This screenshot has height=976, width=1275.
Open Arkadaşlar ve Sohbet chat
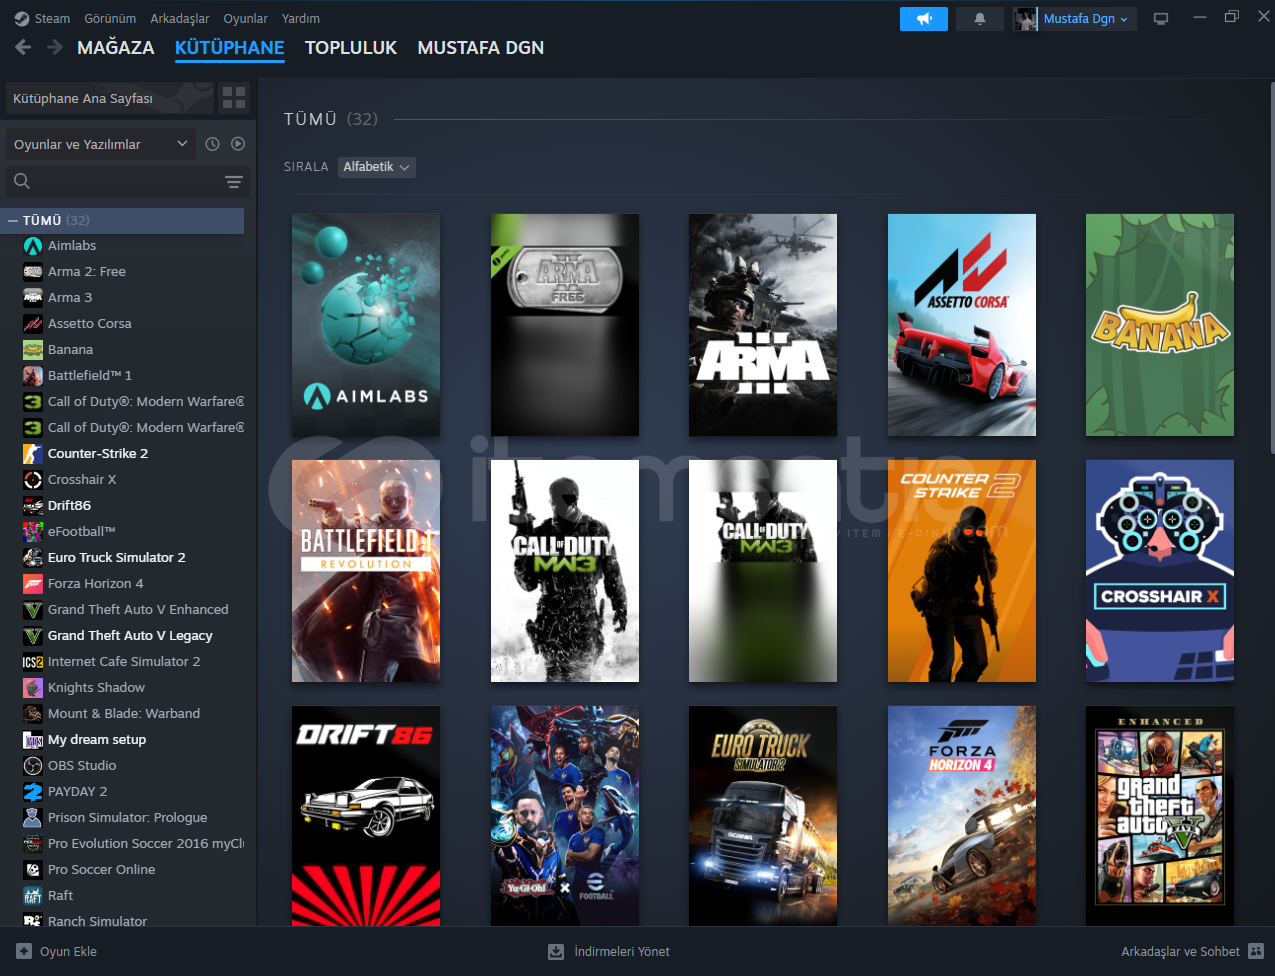point(1191,951)
